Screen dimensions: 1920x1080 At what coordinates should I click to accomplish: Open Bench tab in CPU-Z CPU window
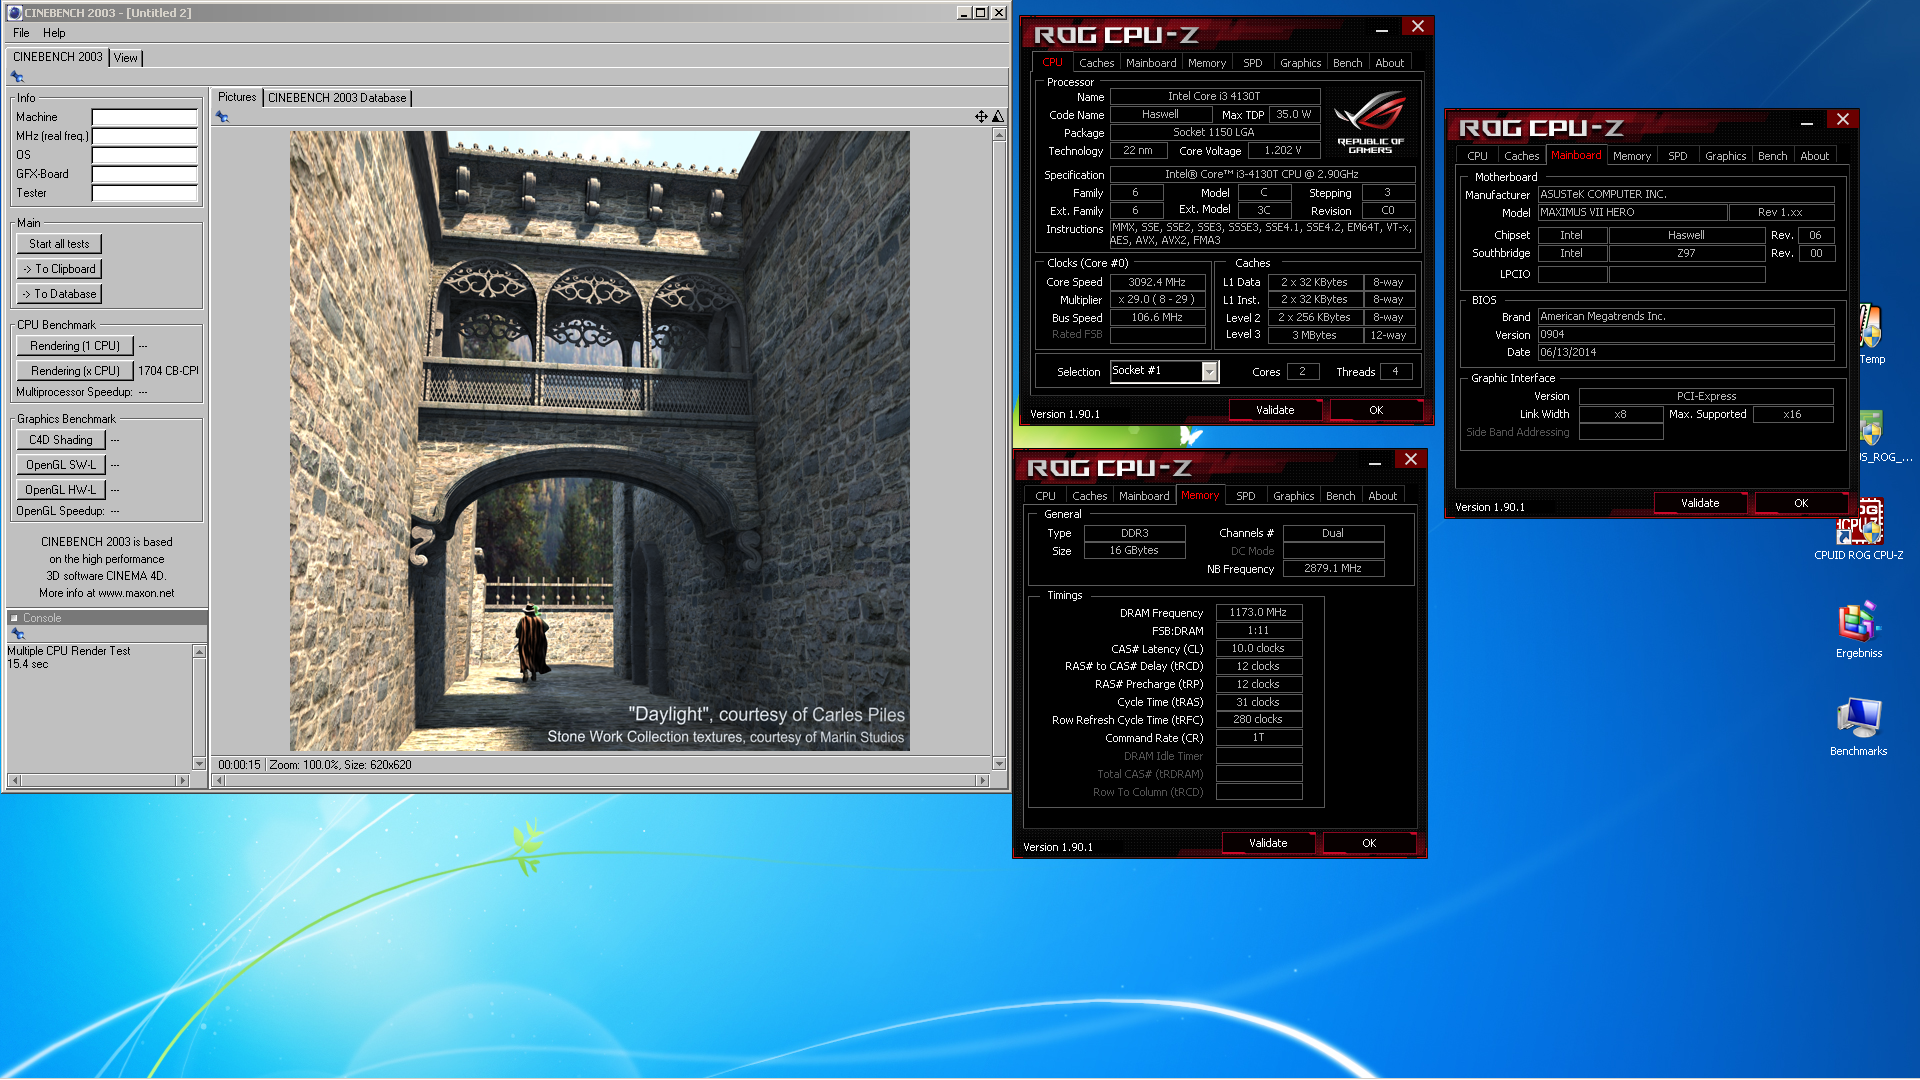1348,63
